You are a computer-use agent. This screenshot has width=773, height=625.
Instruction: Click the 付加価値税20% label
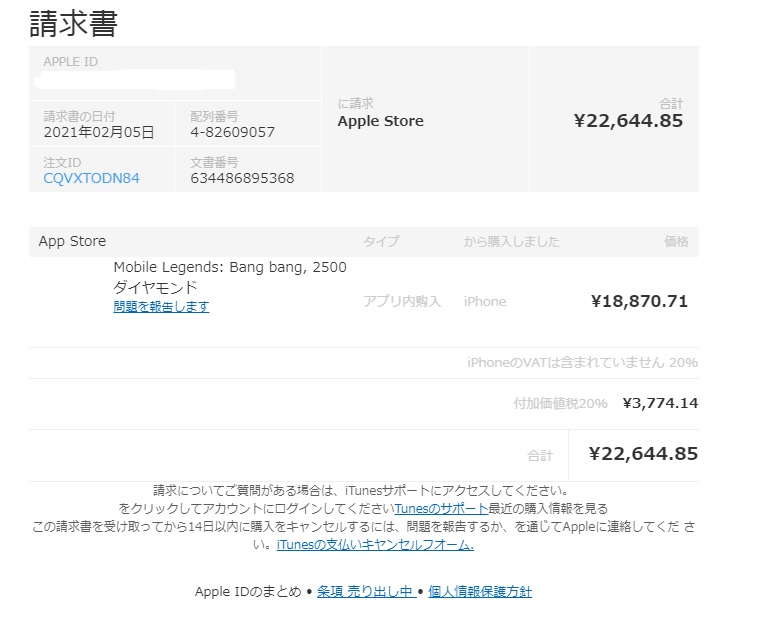(x=560, y=404)
